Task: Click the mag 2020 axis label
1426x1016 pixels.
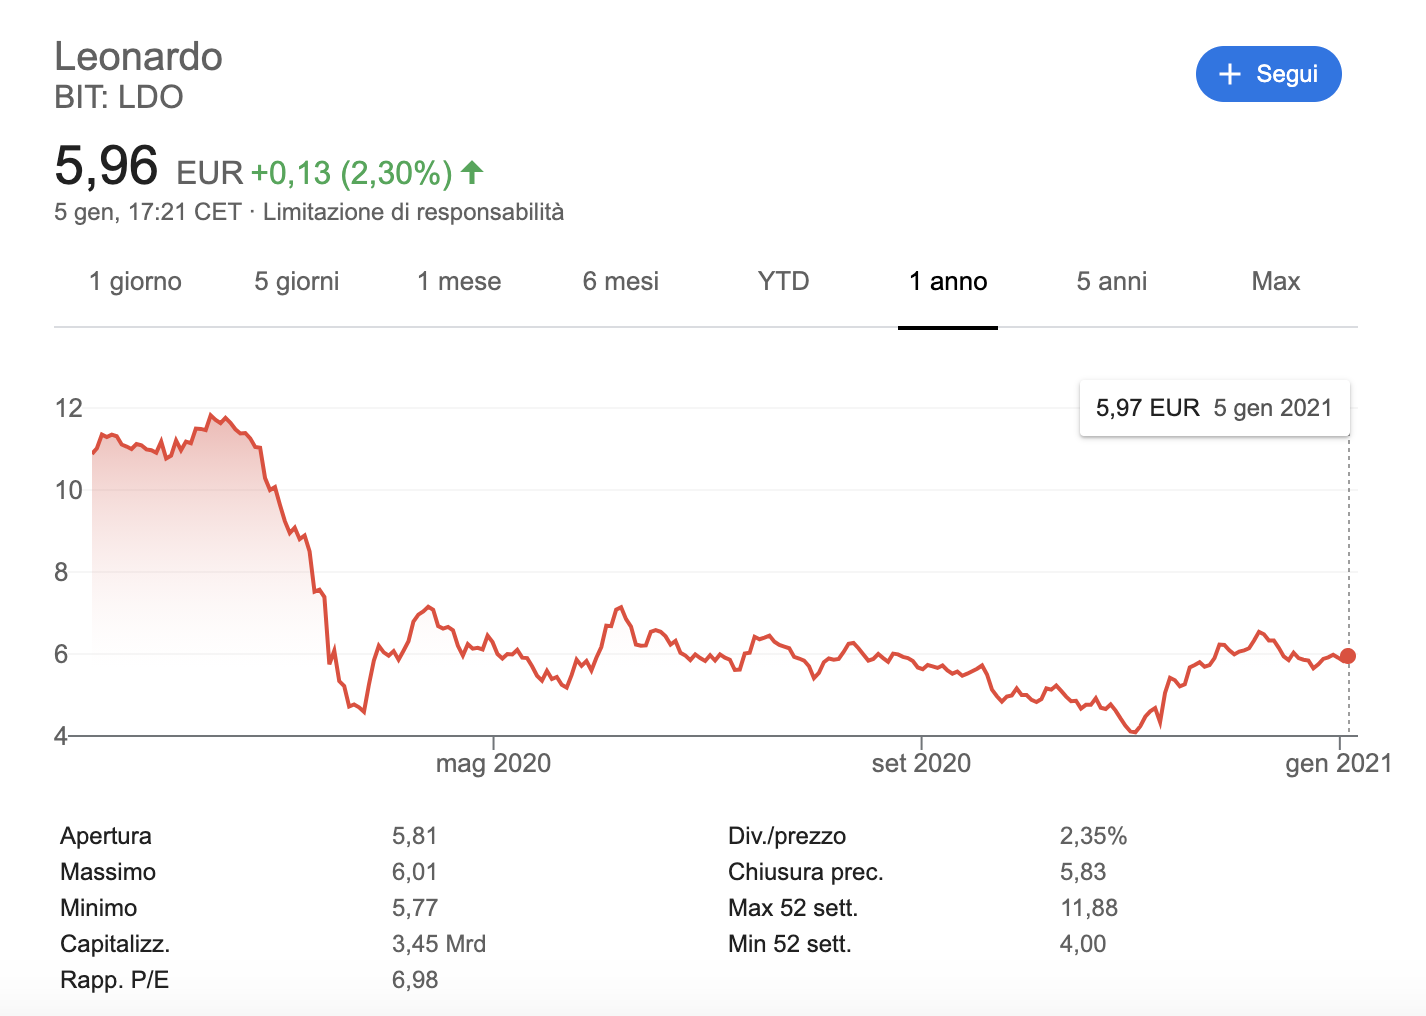Action: click(493, 762)
